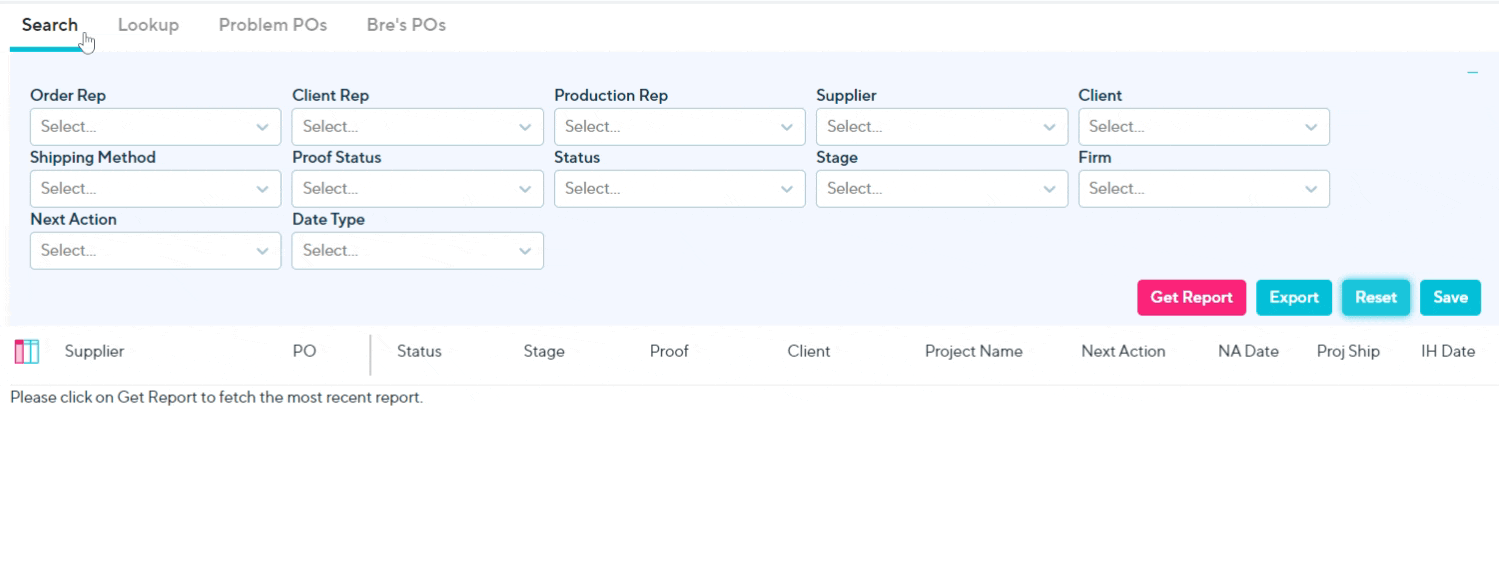Open the Production Rep dropdown
Screen dimensions: 1499x586
pos(679,126)
